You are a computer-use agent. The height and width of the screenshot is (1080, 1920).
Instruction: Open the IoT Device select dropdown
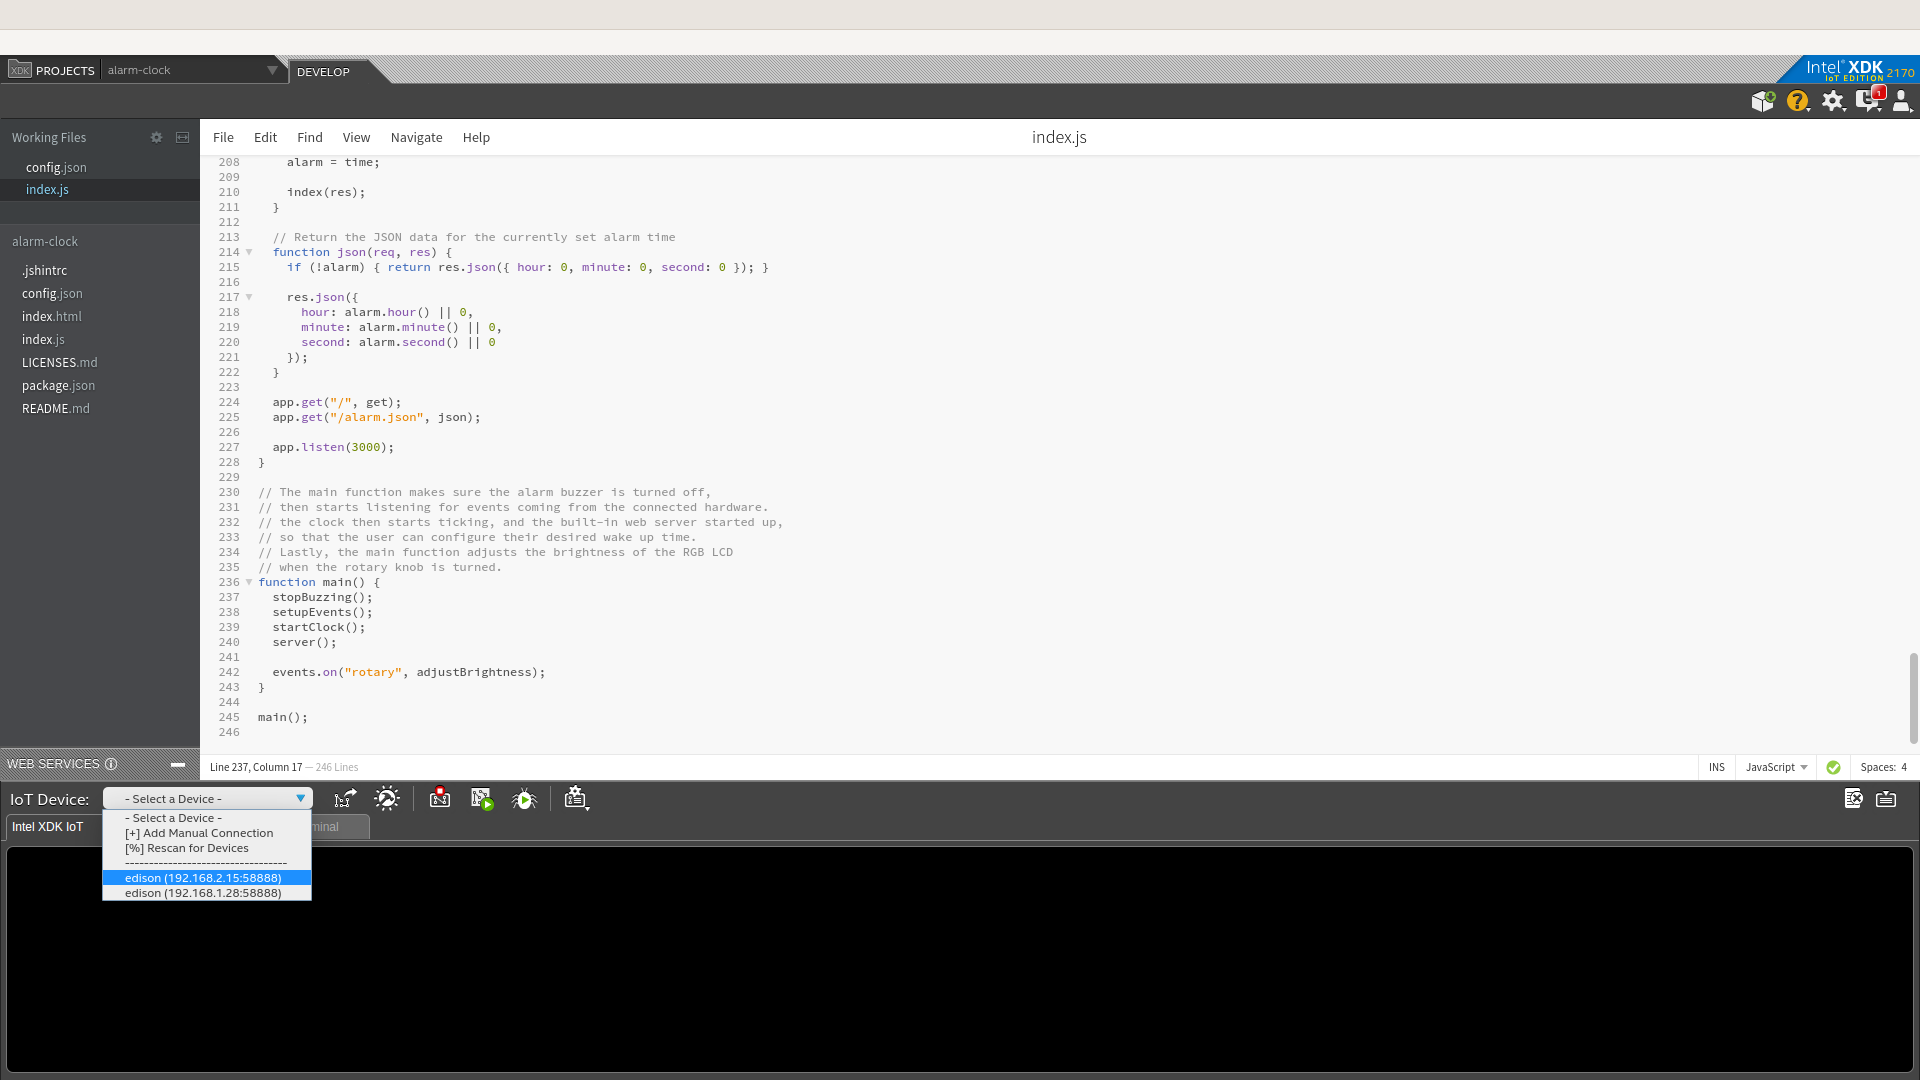(208, 799)
